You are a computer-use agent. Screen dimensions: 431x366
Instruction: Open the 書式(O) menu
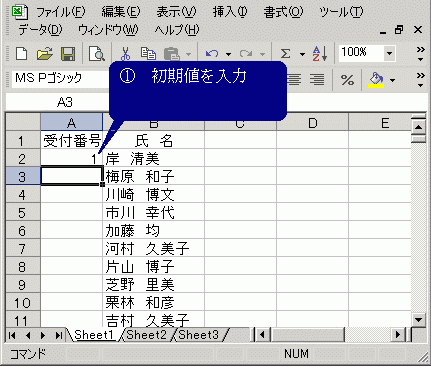coord(283,12)
